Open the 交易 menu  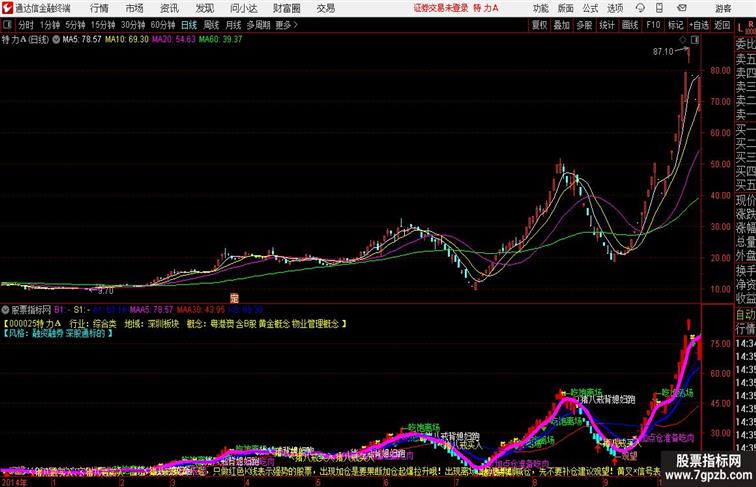click(x=325, y=8)
